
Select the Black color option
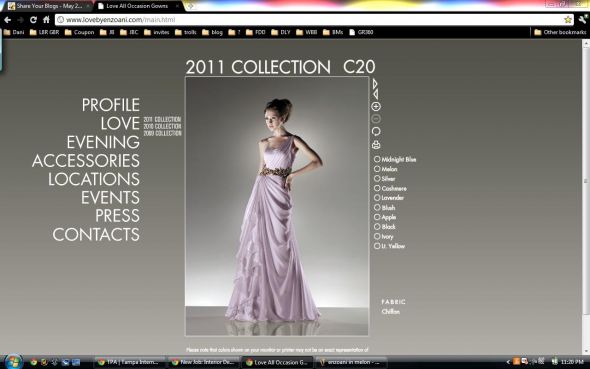coord(385,227)
